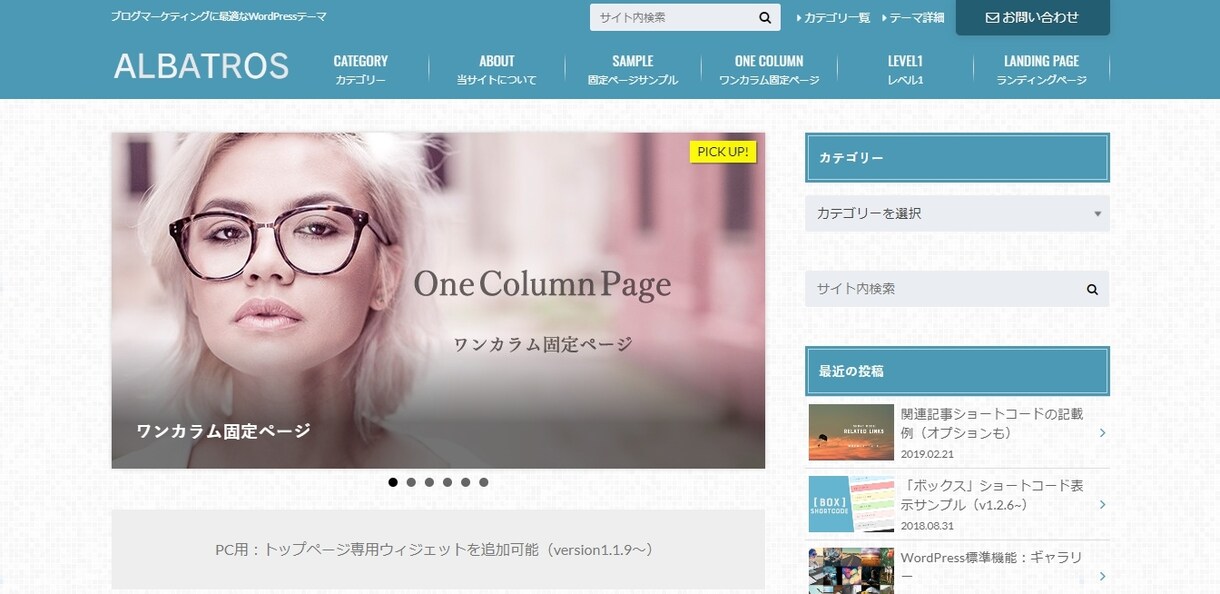Click the 2019.02.21 post date
Screen dimensions: 1220x594
(927, 453)
